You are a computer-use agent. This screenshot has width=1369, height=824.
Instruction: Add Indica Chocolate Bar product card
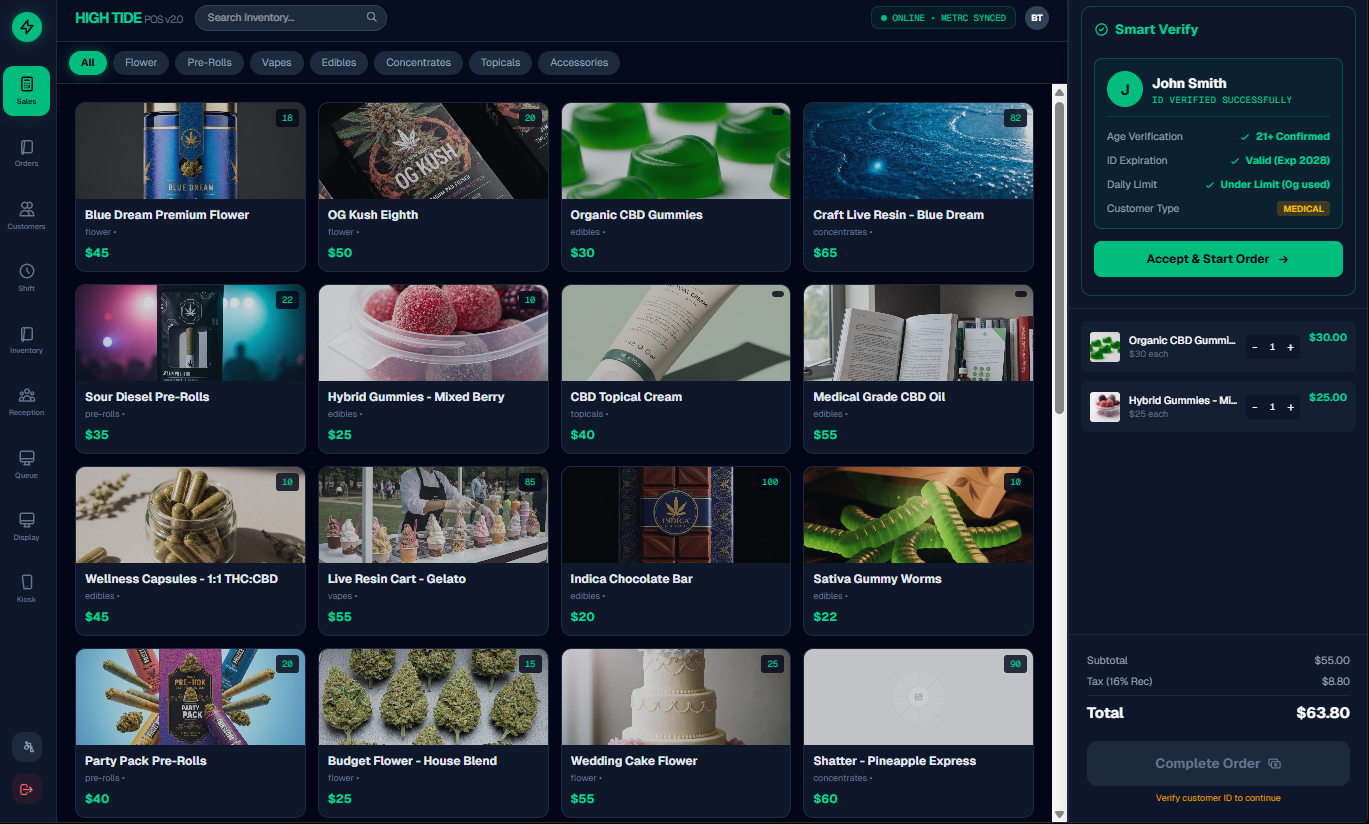pos(676,551)
